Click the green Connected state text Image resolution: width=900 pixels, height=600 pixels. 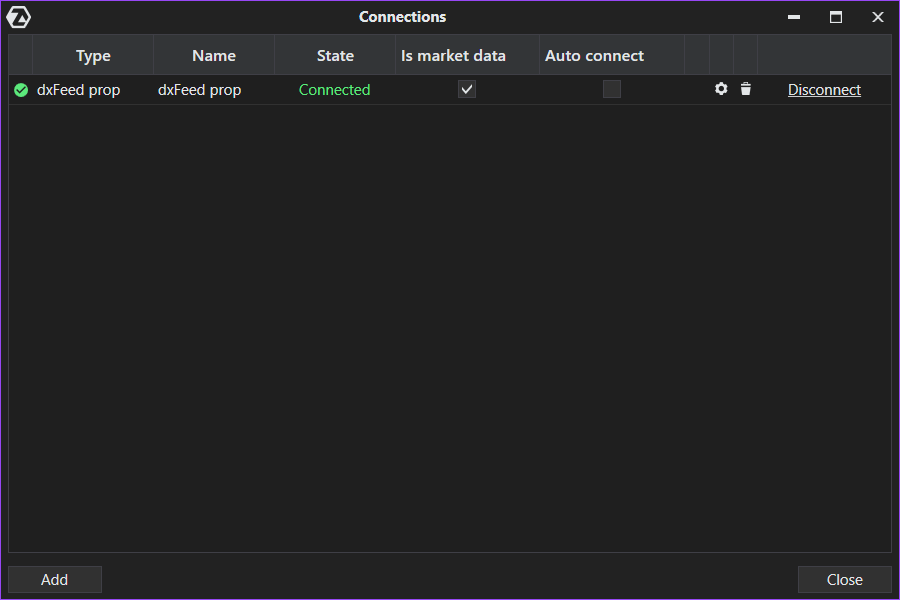tap(334, 90)
